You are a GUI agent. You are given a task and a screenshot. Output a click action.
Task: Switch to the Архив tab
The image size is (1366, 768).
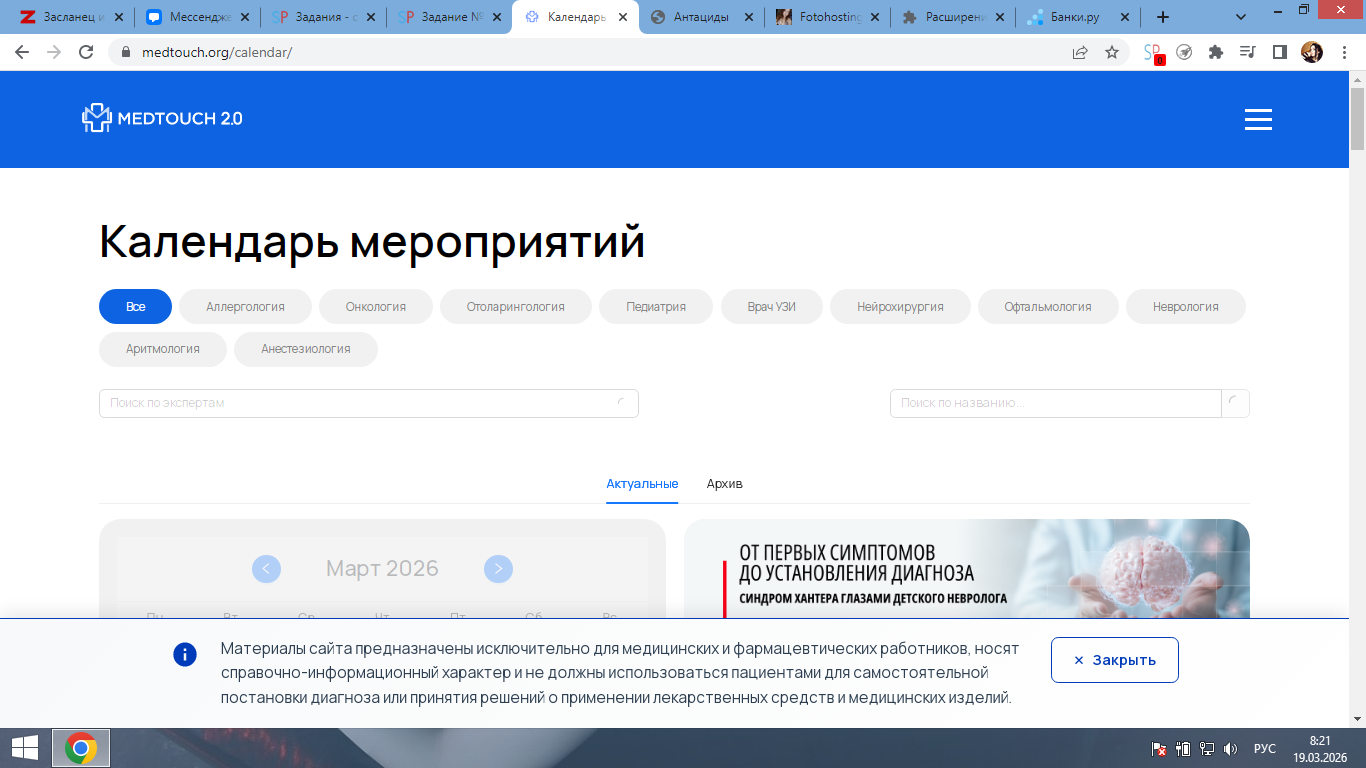pyautogui.click(x=724, y=484)
